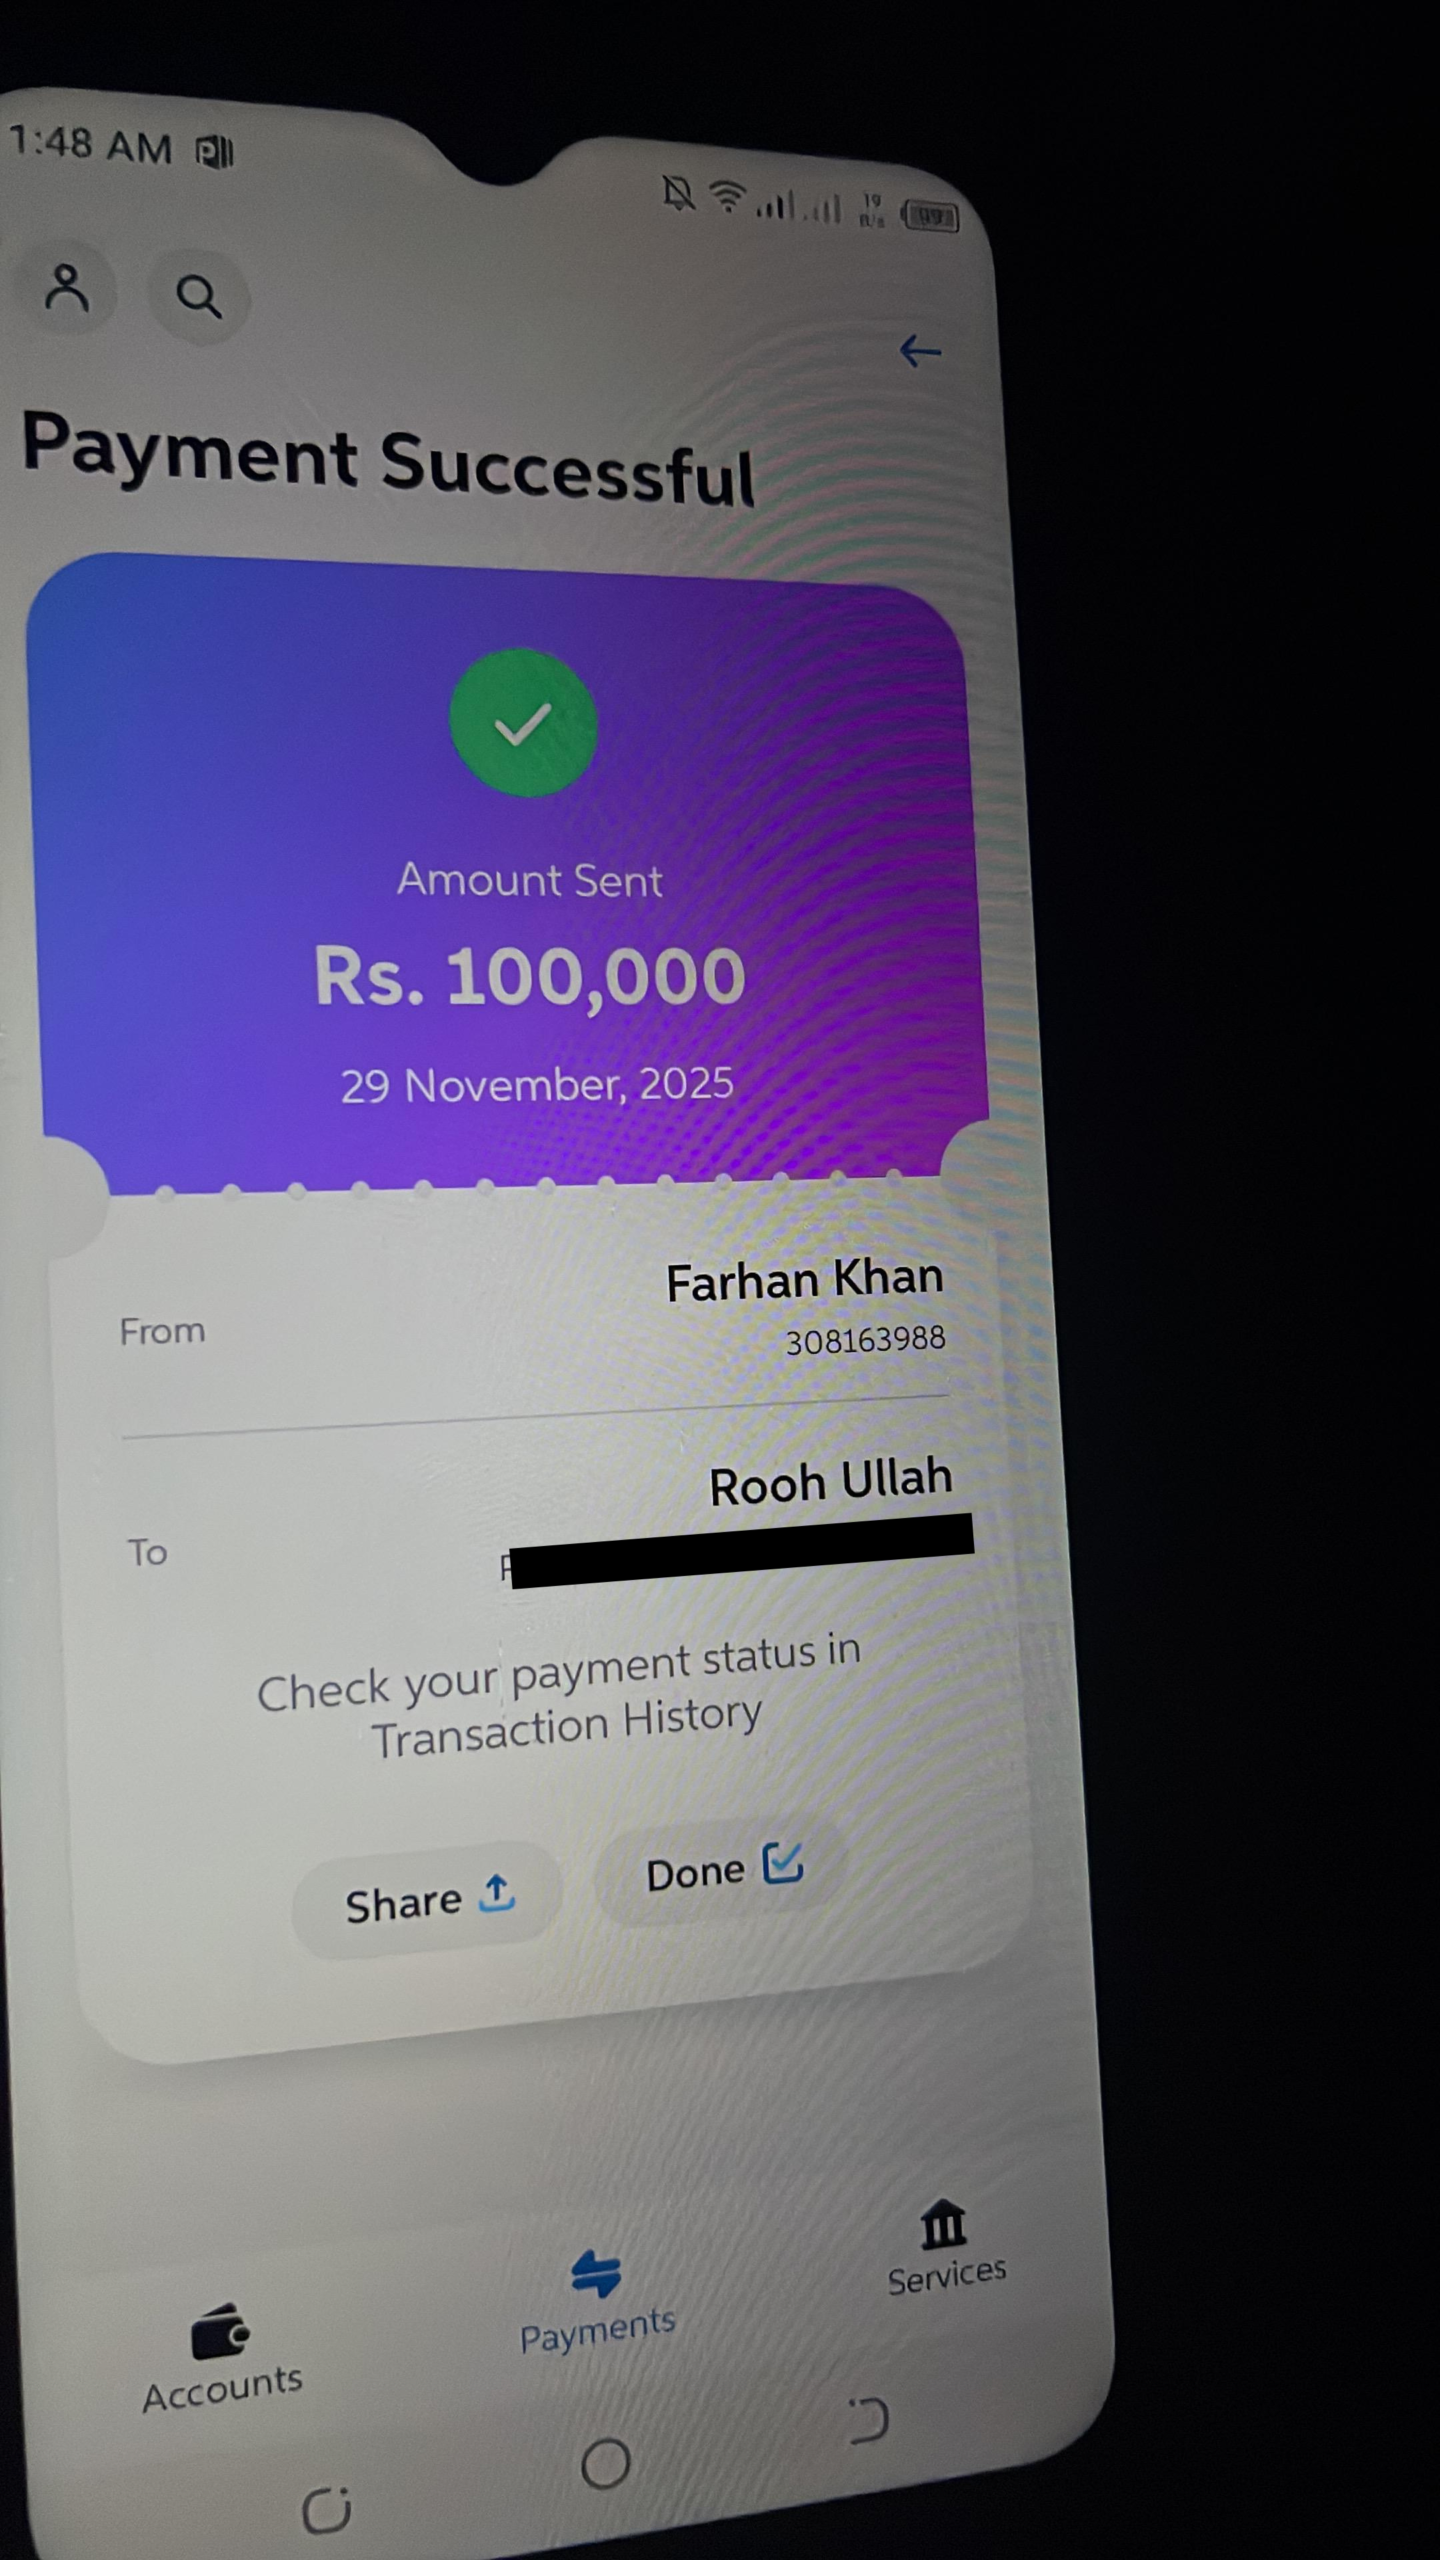Tap the search magnifier icon
1440x2560 pixels.
tap(198, 296)
